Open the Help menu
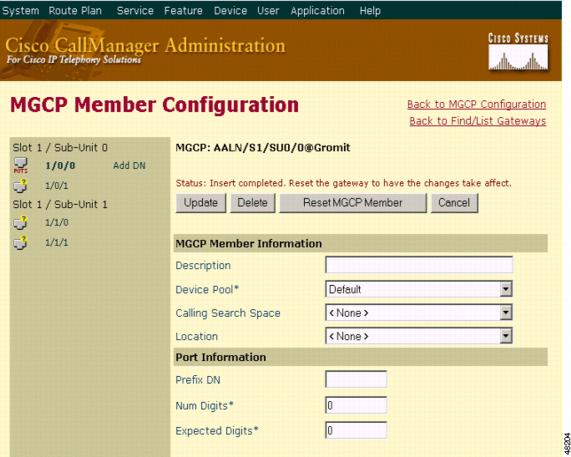571x457 pixels. (x=370, y=11)
